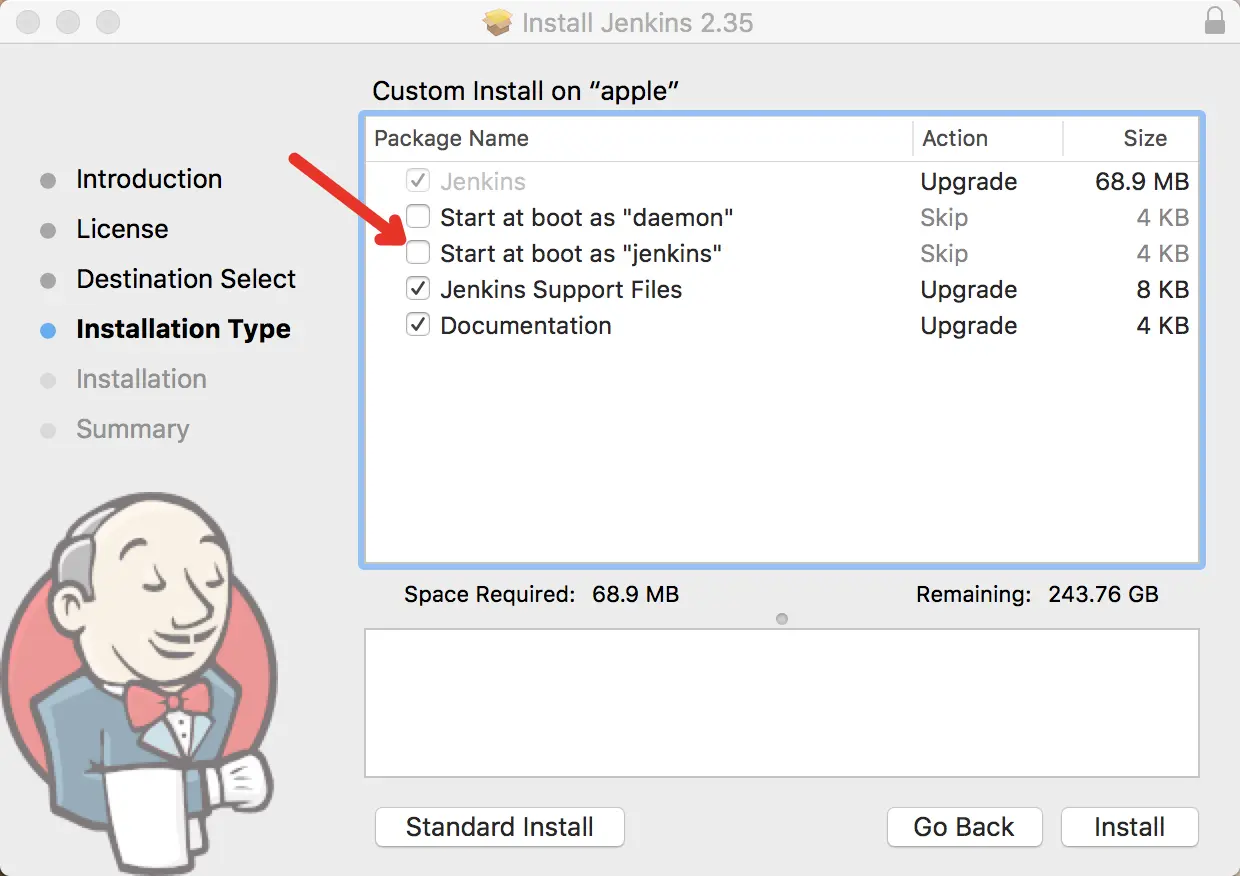Click Upgrade action for Jenkins Support Files

[x=969, y=290]
